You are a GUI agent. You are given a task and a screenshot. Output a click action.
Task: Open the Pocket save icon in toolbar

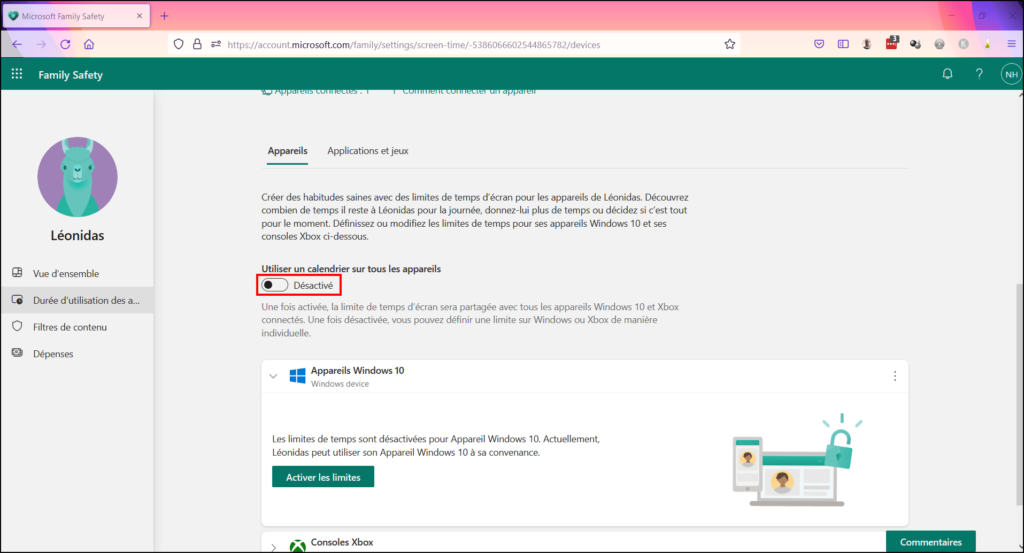tap(819, 44)
